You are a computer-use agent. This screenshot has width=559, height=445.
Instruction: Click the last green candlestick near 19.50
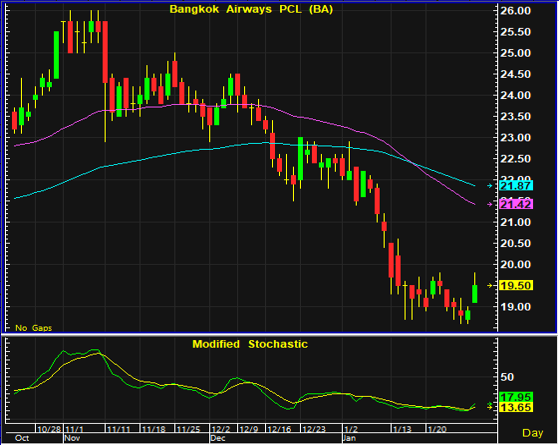(x=475, y=294)
